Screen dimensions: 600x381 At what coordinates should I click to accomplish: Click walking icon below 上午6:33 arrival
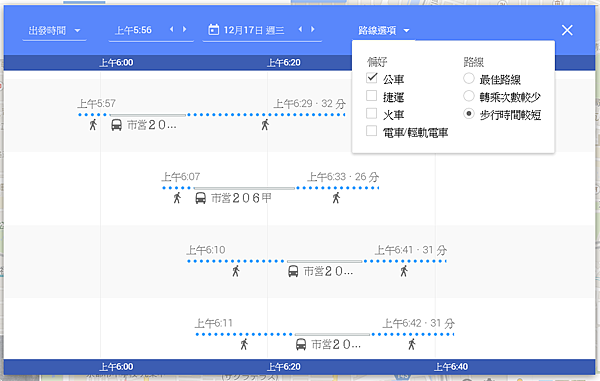click(336, 198)
